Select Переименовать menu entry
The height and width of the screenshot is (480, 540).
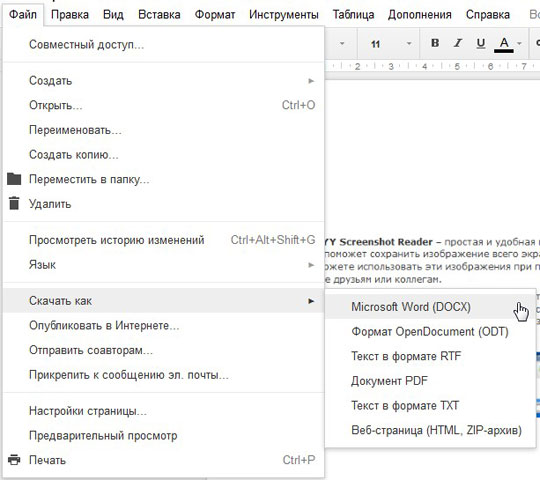click(164, 130)
